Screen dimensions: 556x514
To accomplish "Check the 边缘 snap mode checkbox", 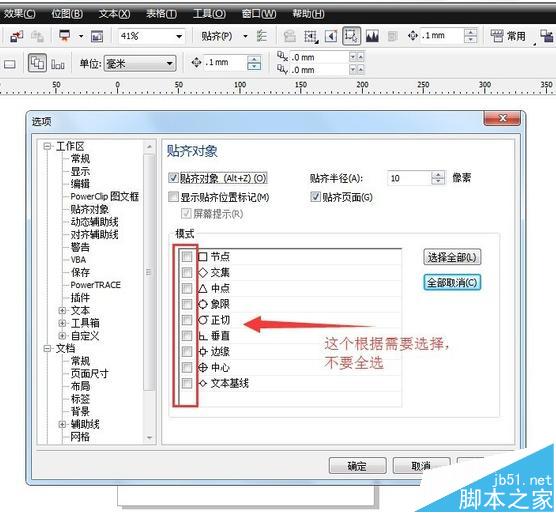I will 187,352.
